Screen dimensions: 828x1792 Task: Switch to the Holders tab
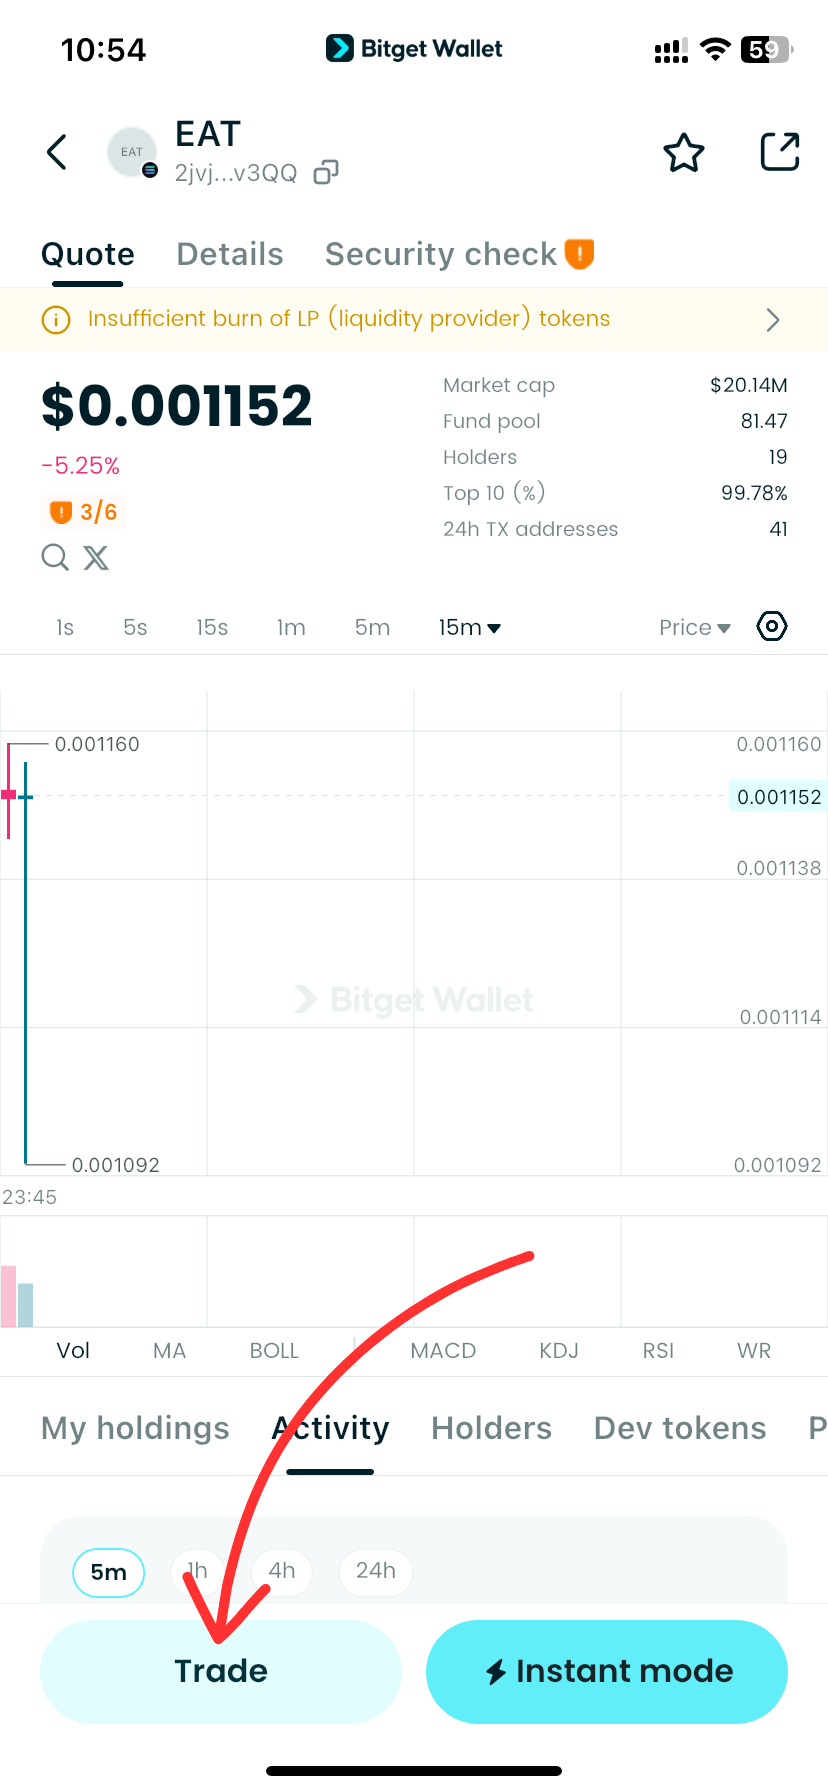[491, 1428]
